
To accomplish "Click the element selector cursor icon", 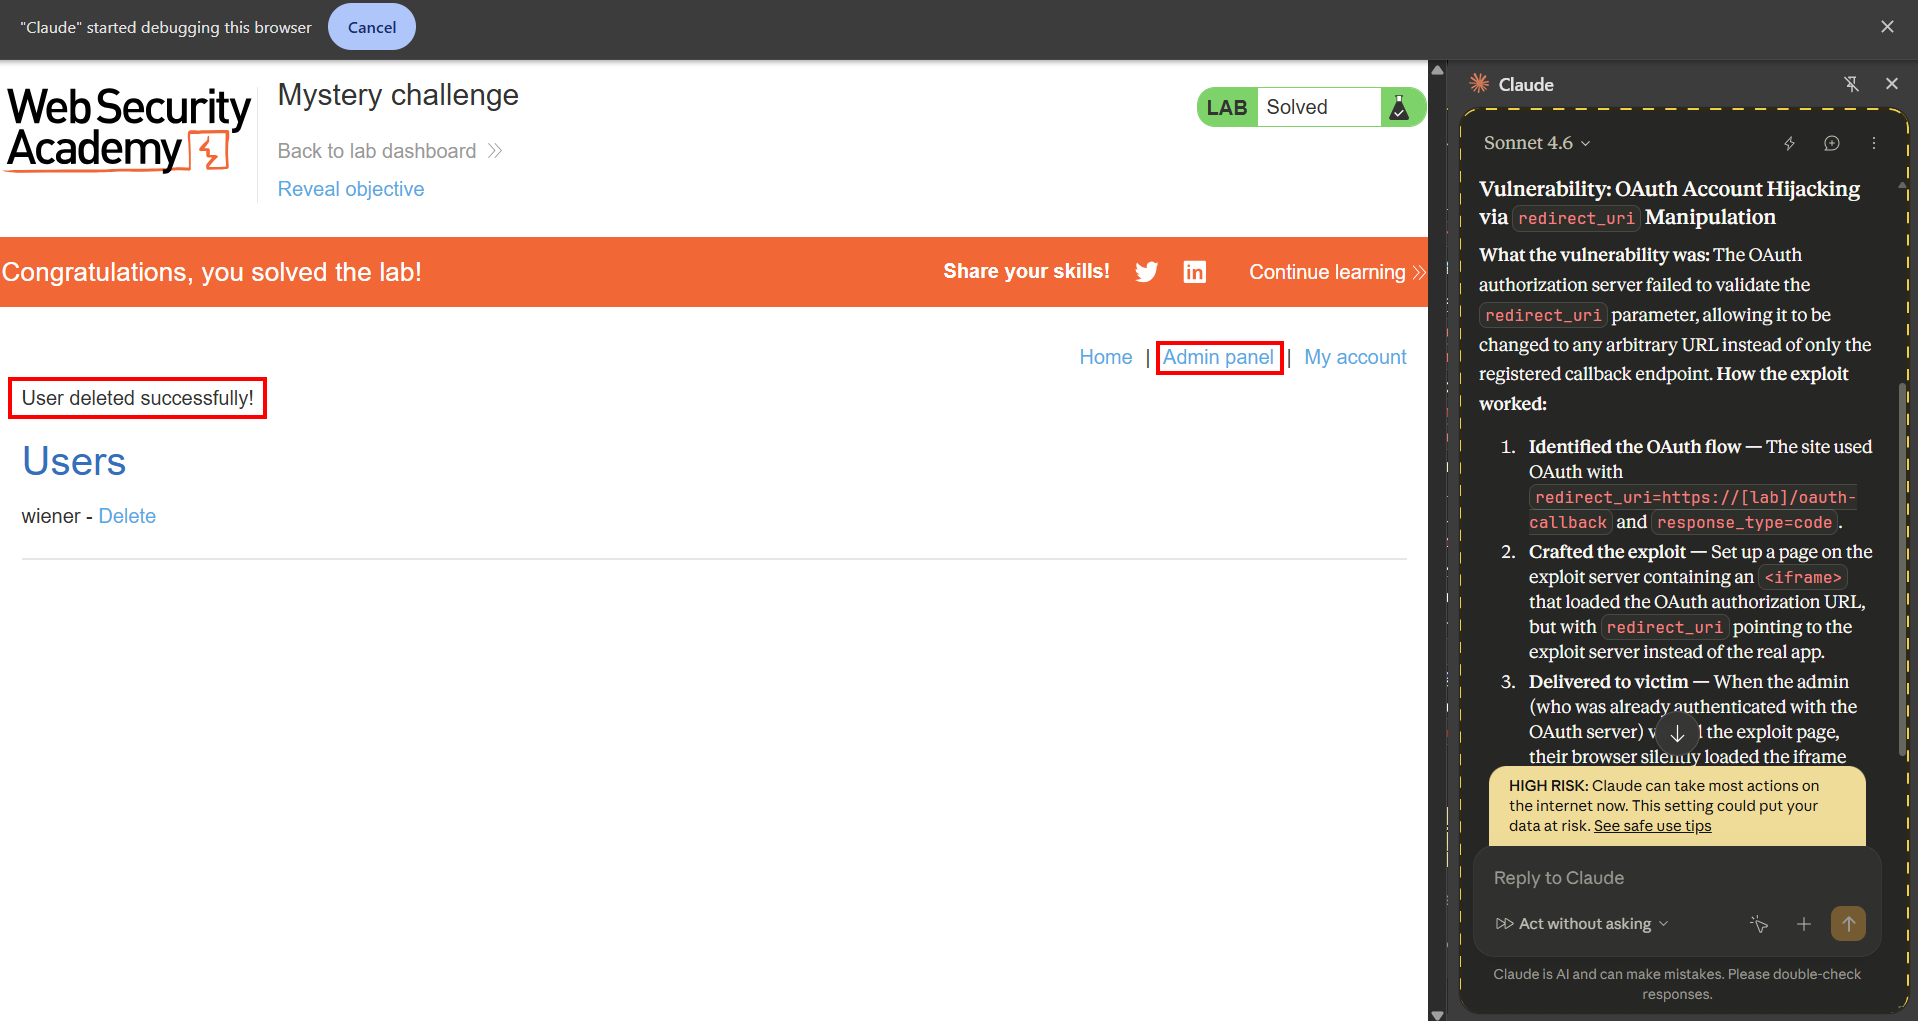I will point(1759,924).
